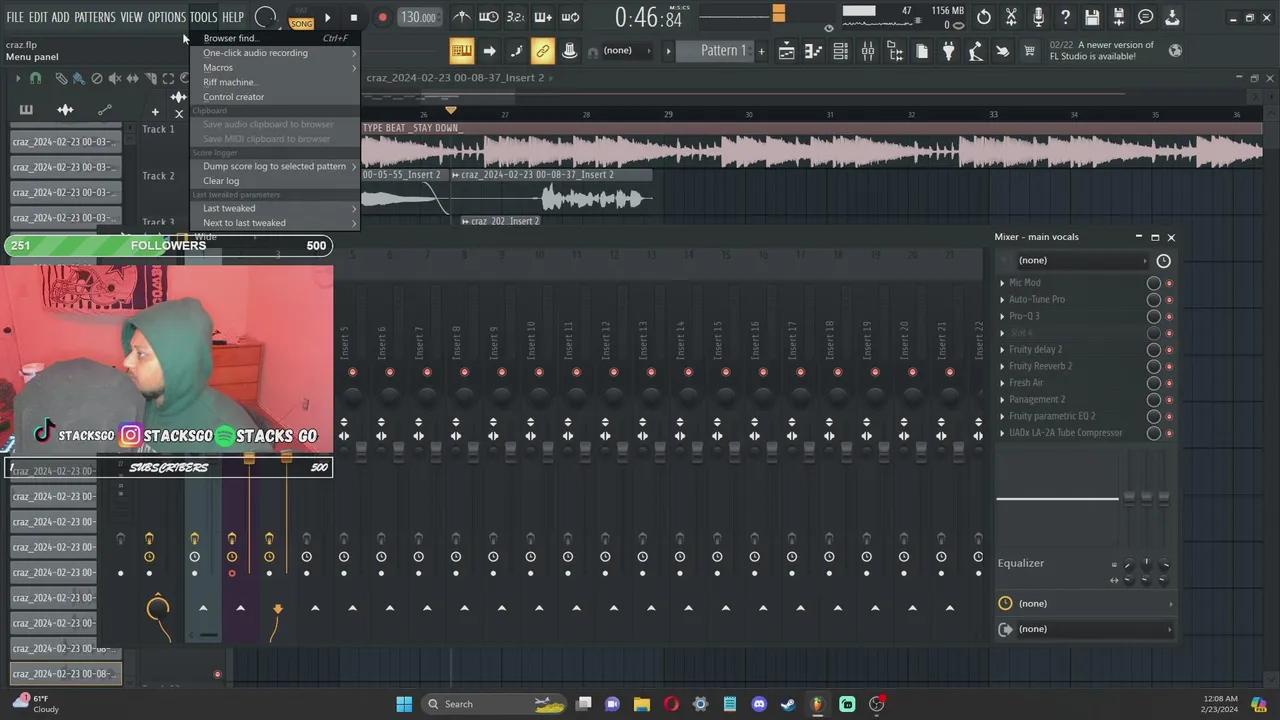Image resolution: width=1280 pixels, height=720 pixels.
Task: Select Riff machine menu entry
Action: (x=274, y=82)
